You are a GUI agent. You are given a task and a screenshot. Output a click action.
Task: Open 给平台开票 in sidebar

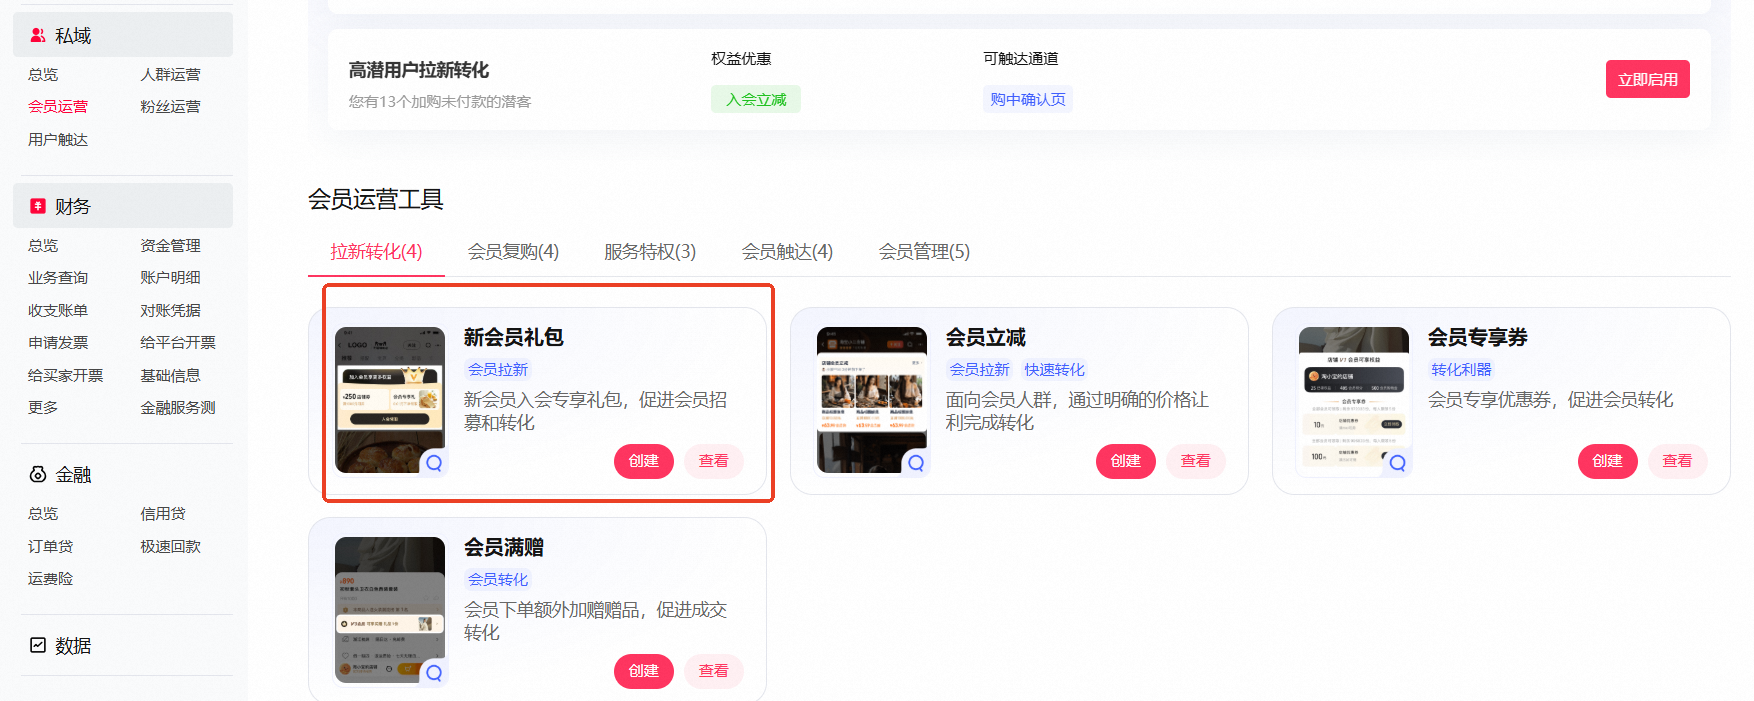tap(178, 343)
